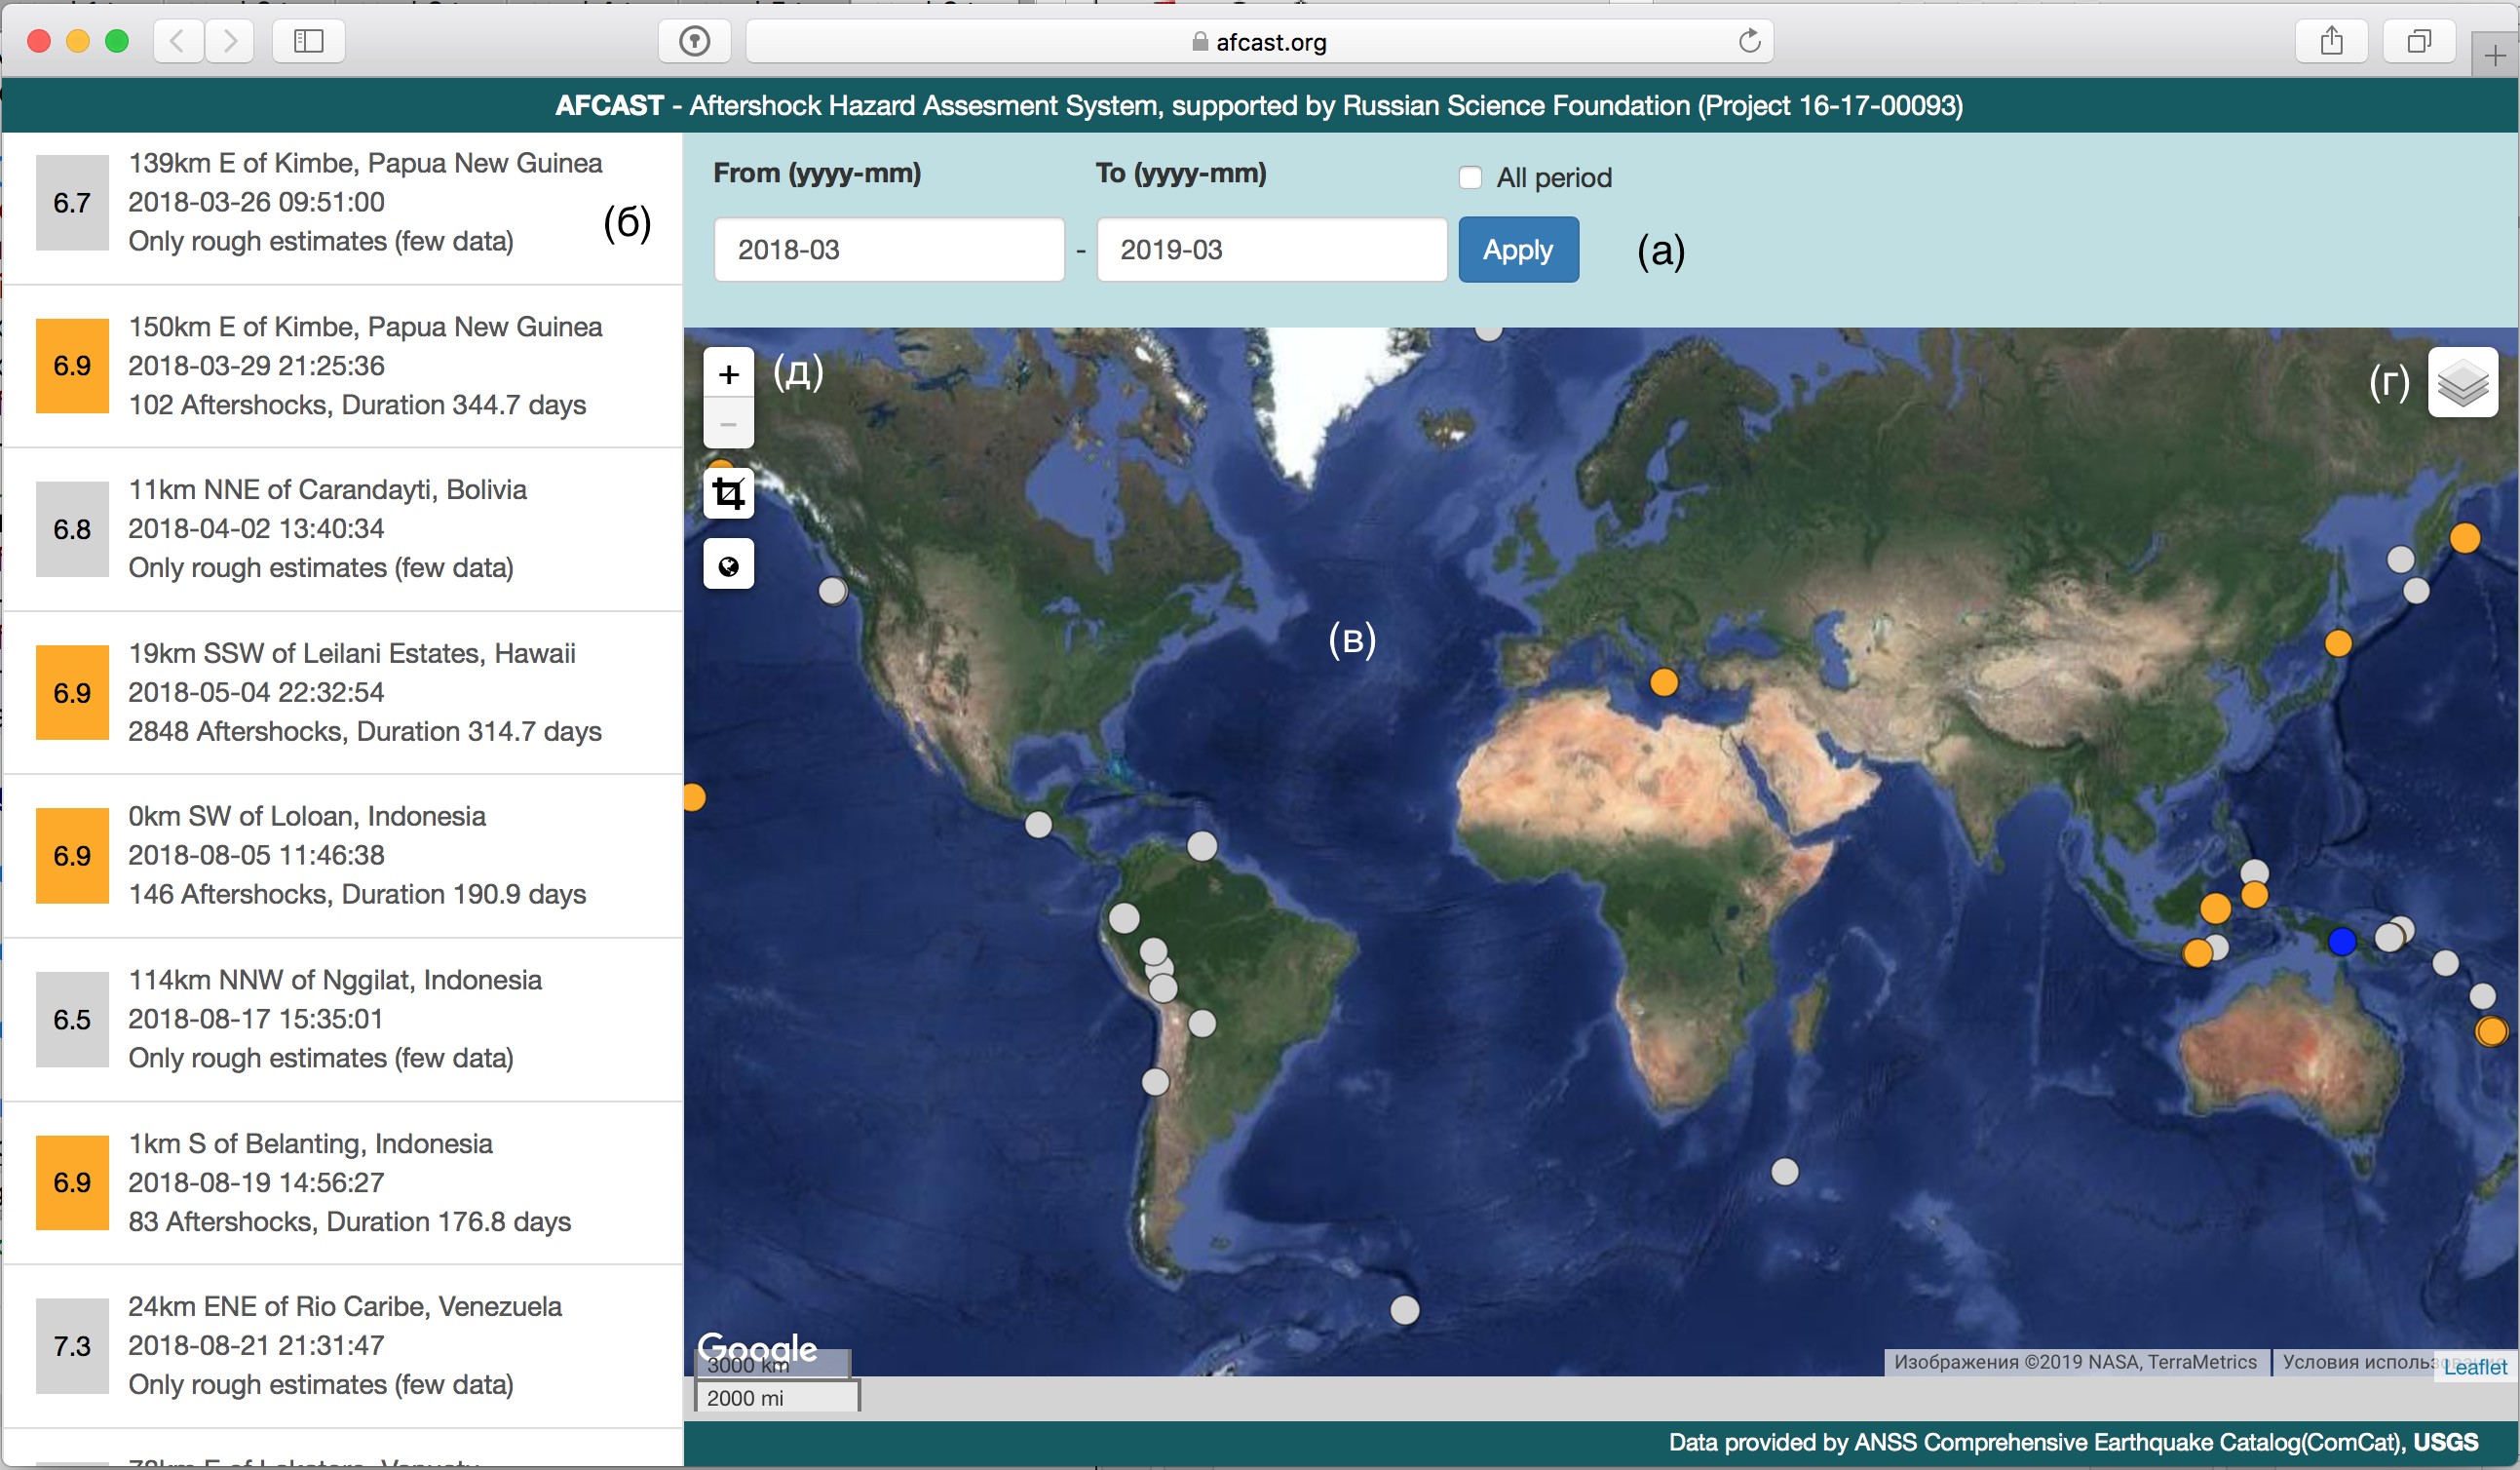Enable the All period checkbox
Screen dimensions: 2520x1470
1470,178
